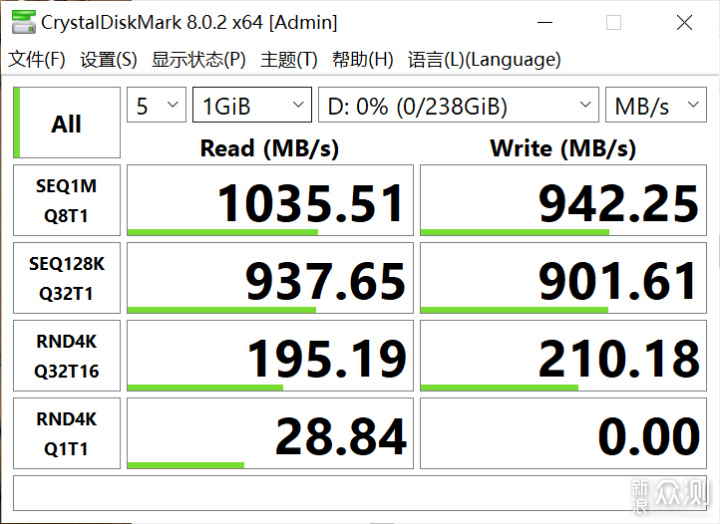Open the 设置(S) menu
This screenshot has height=524, width=720.
pyautogui.click(x=109, y=60)
